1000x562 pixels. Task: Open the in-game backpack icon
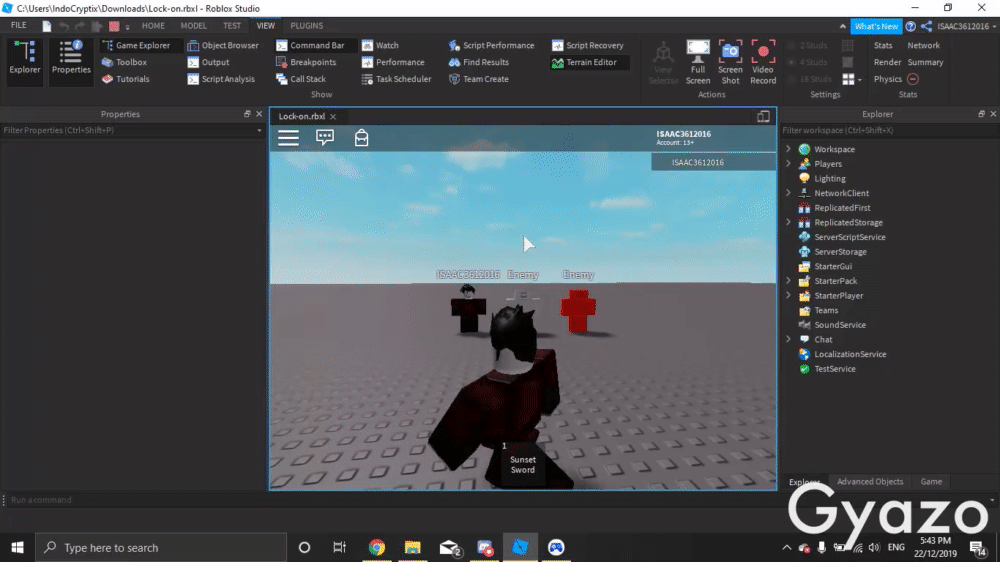[x=362, y=138]
